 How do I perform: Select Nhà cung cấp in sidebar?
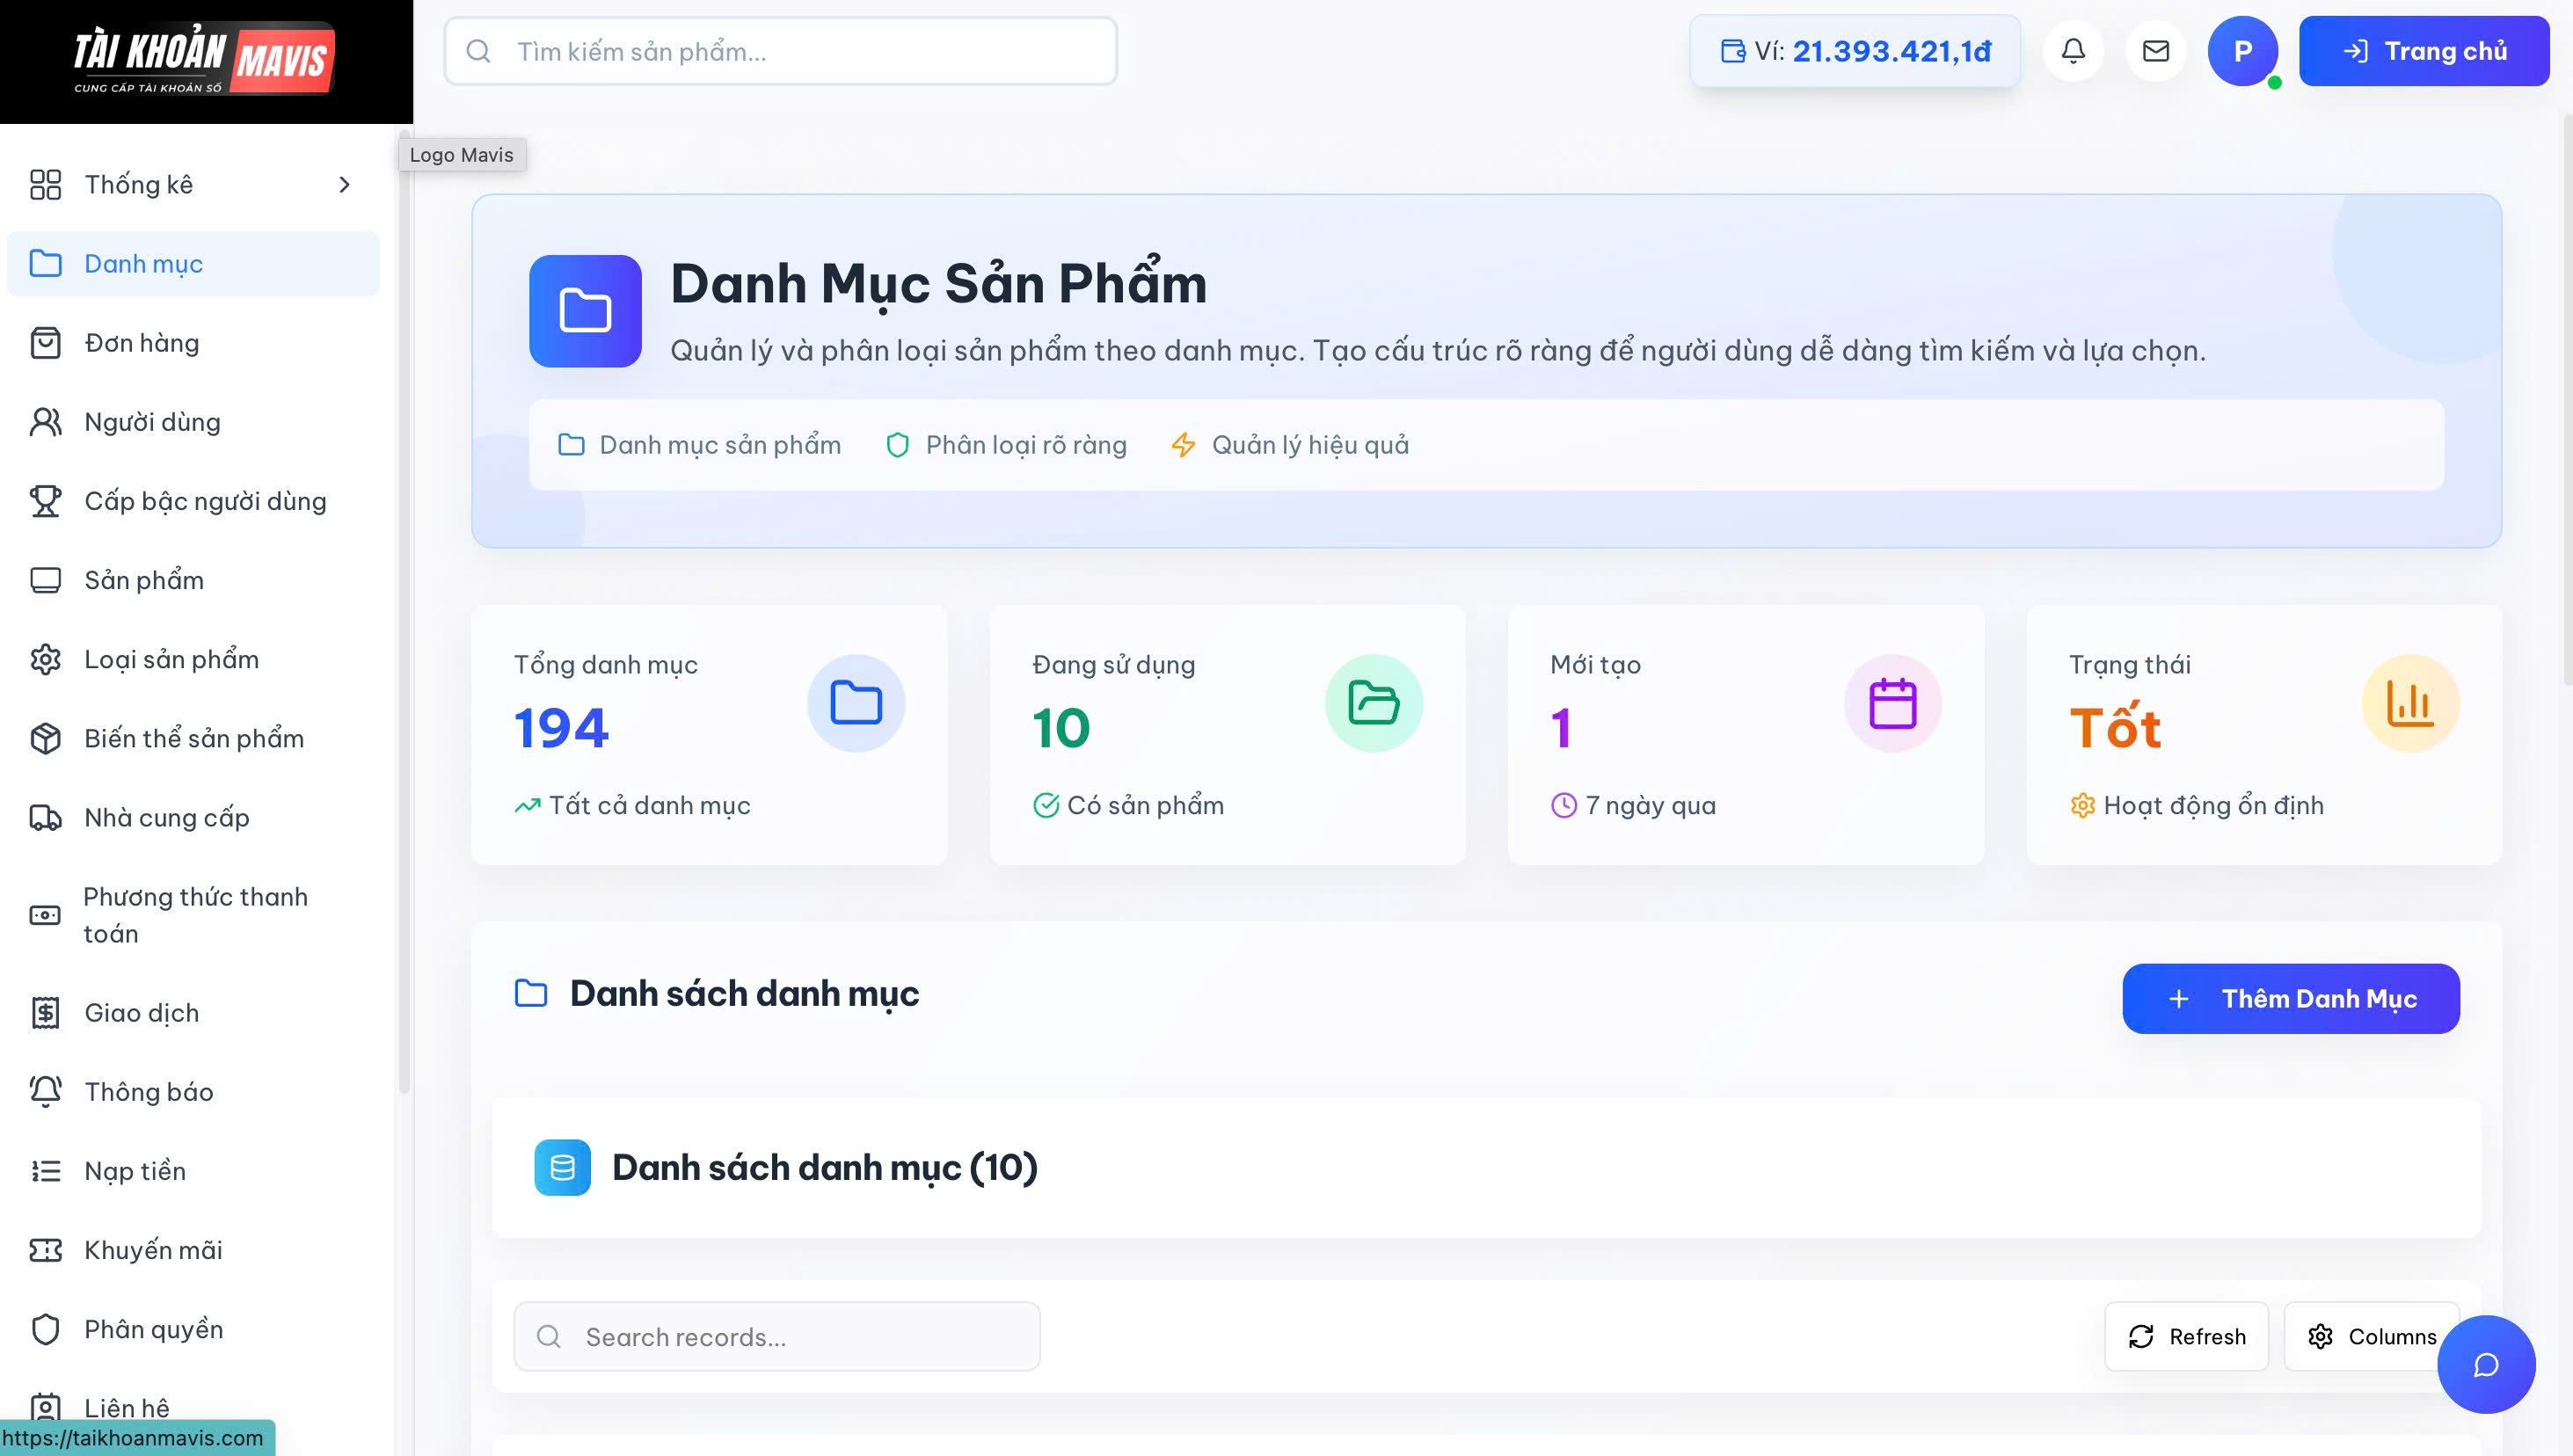point(167,818)
